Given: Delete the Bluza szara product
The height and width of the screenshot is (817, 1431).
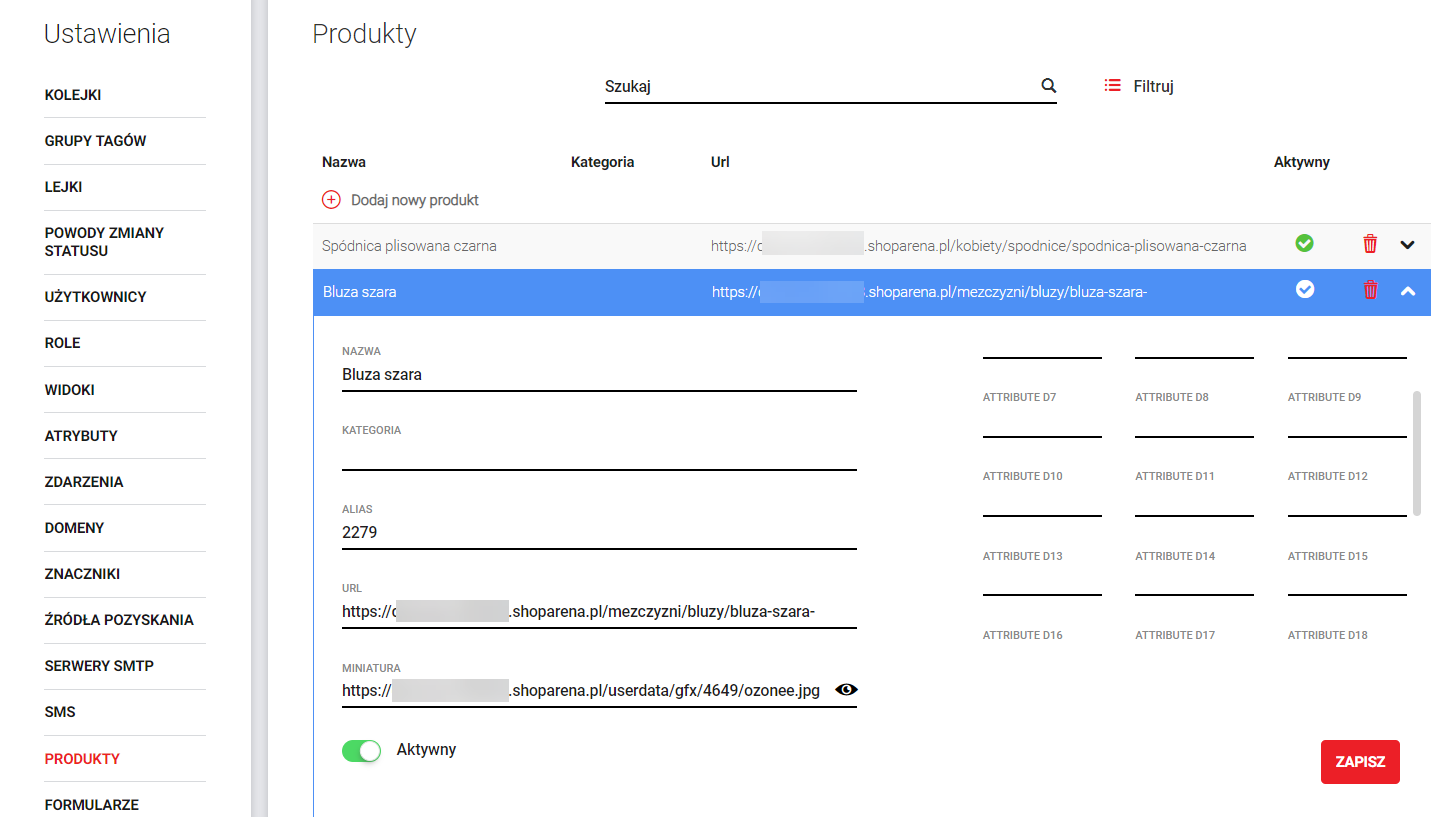Looking at the screenshot, I should [1370, 290].
